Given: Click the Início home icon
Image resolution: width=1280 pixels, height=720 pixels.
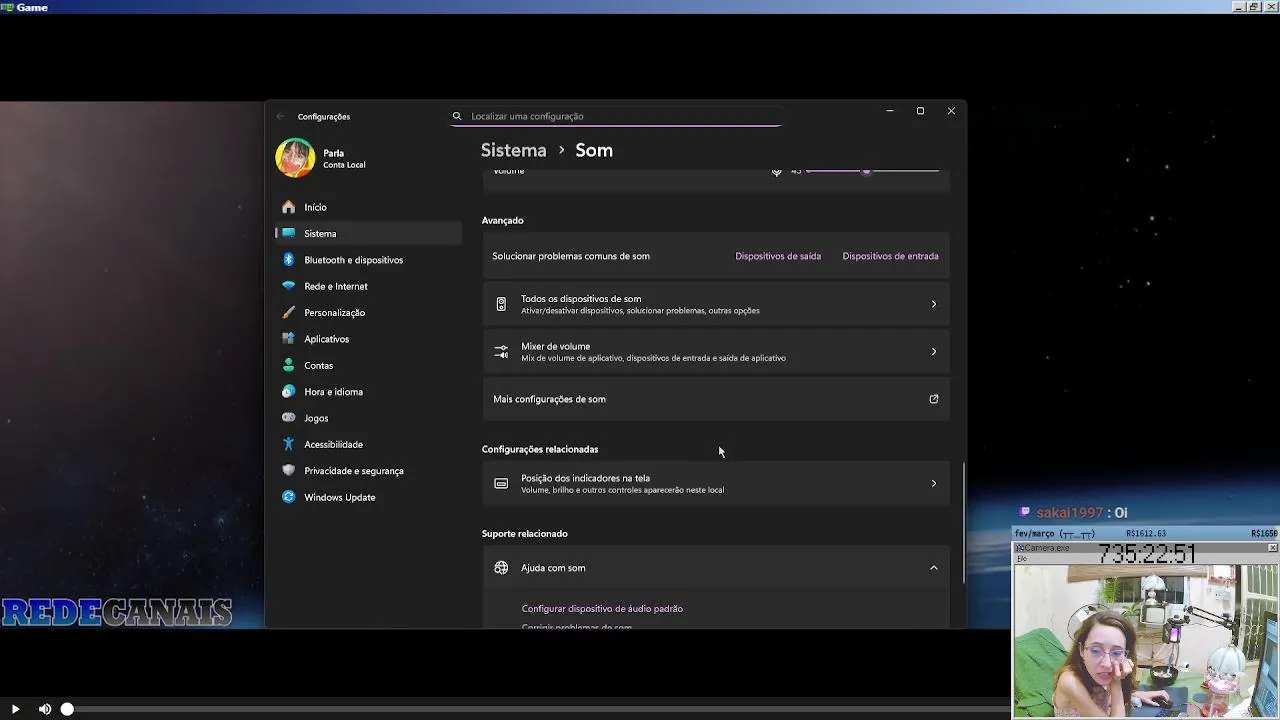Looking at the screenshot, I should click(289, 207).
